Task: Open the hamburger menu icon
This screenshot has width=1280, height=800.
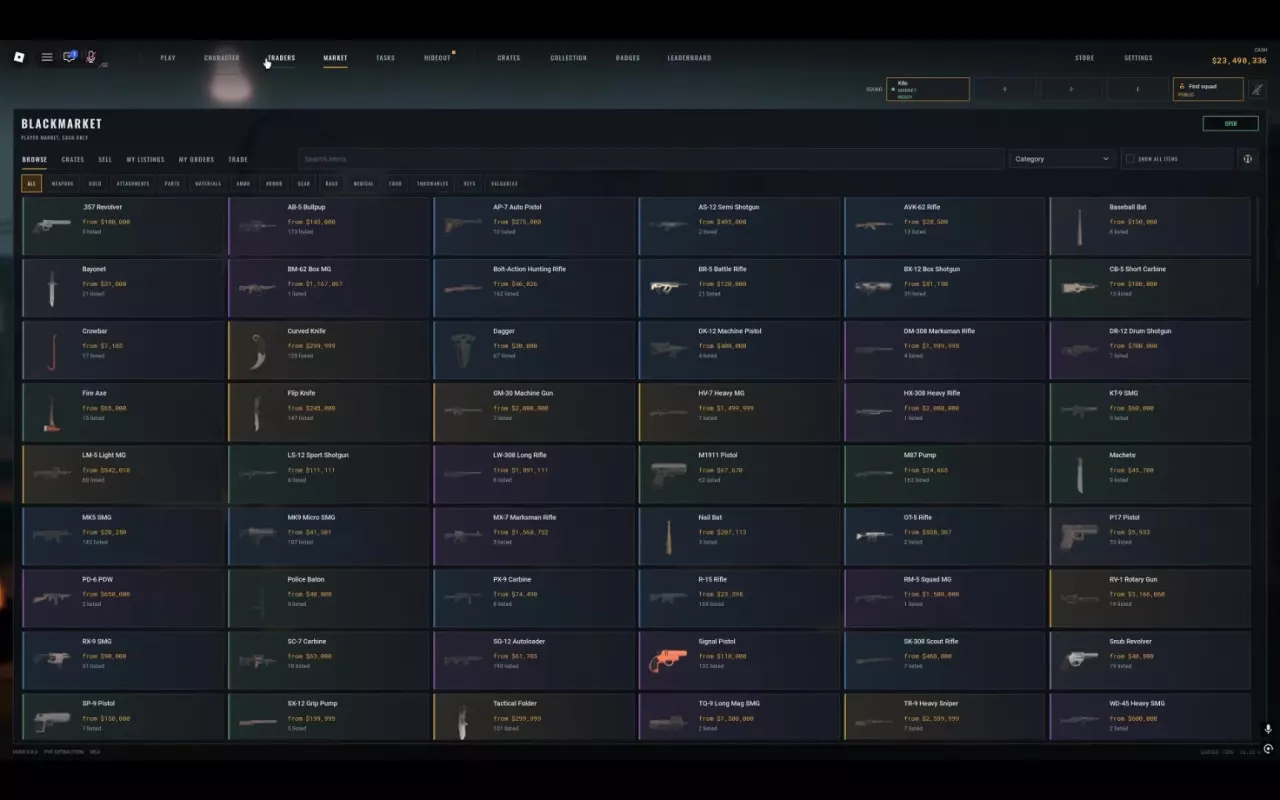Action: [47, 57]
